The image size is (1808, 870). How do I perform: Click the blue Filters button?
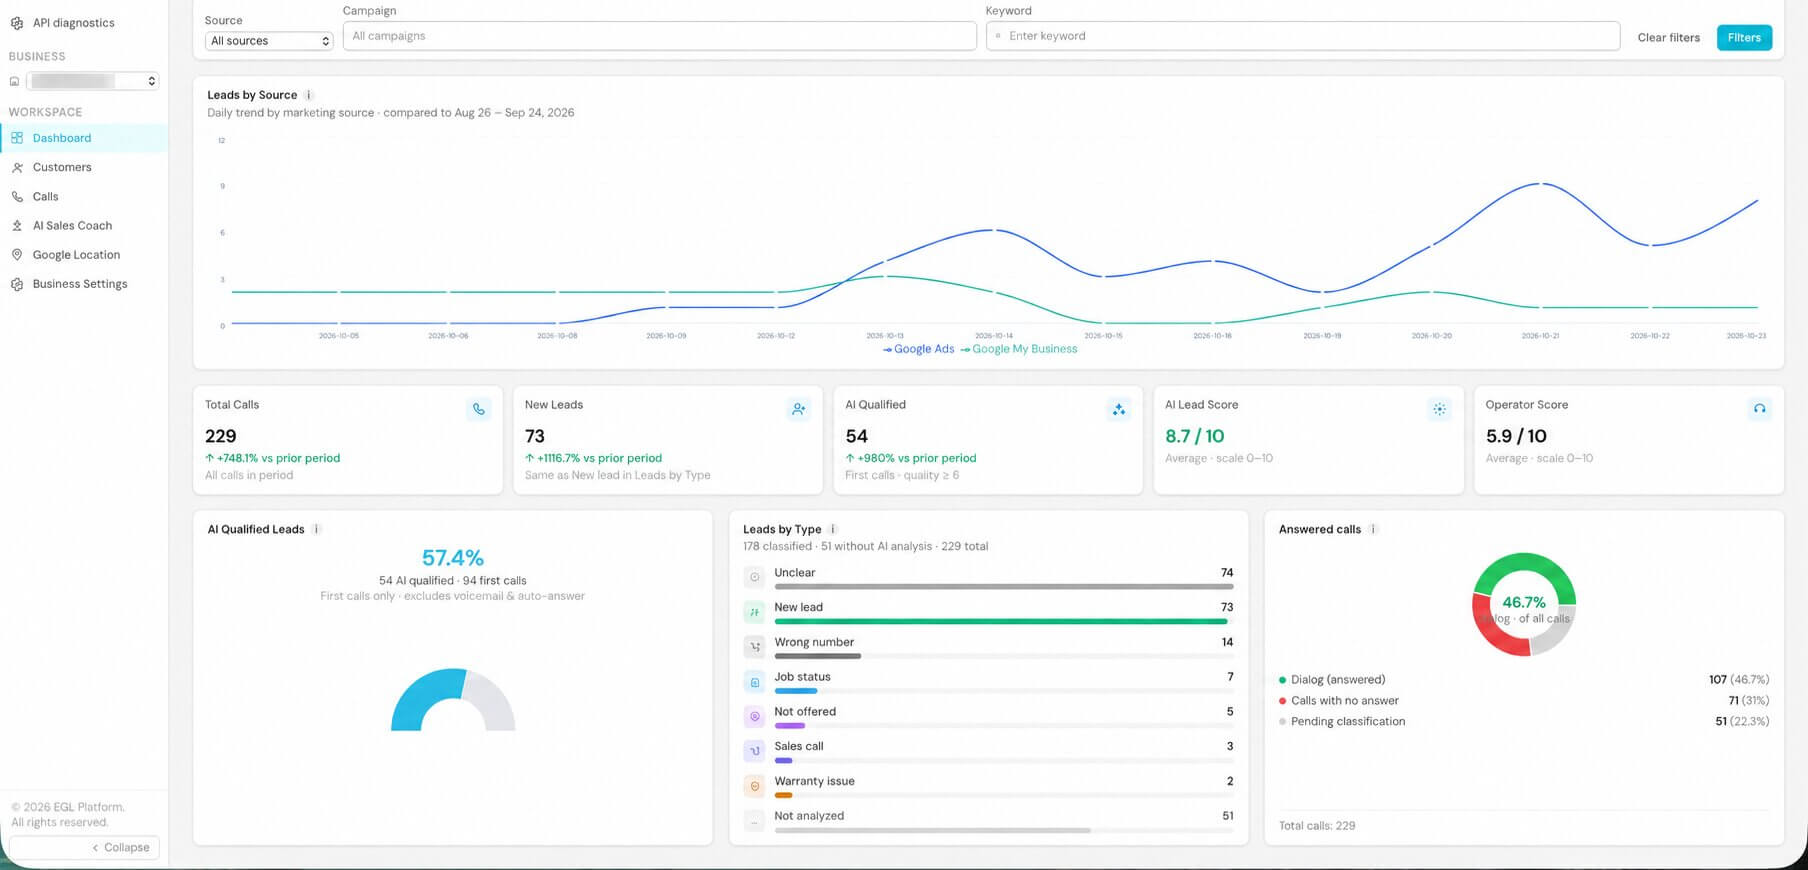[1744, 38]
